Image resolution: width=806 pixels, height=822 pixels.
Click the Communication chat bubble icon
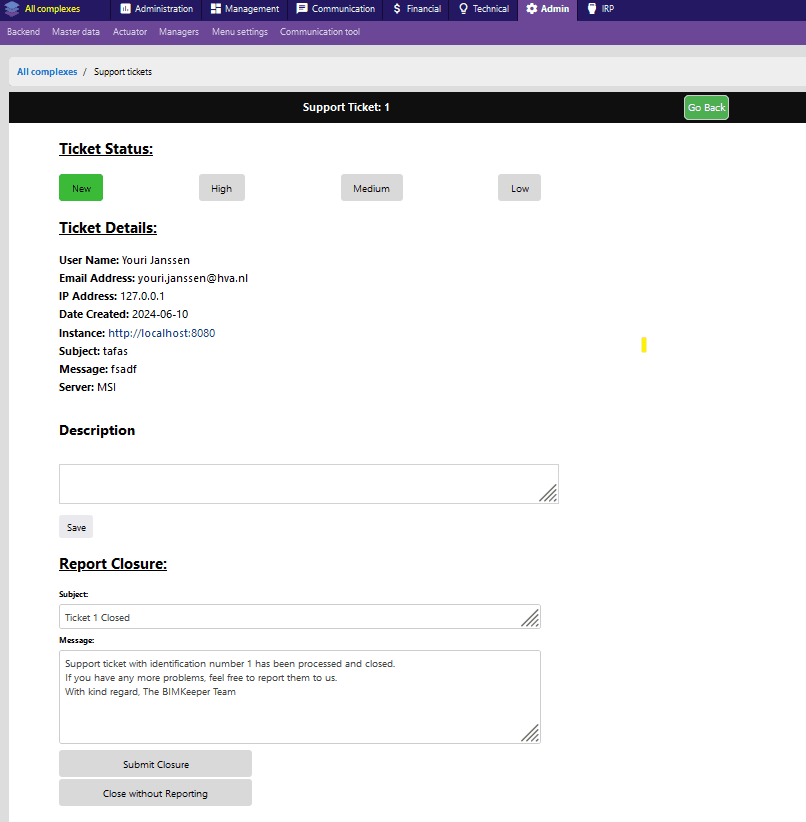302,9
